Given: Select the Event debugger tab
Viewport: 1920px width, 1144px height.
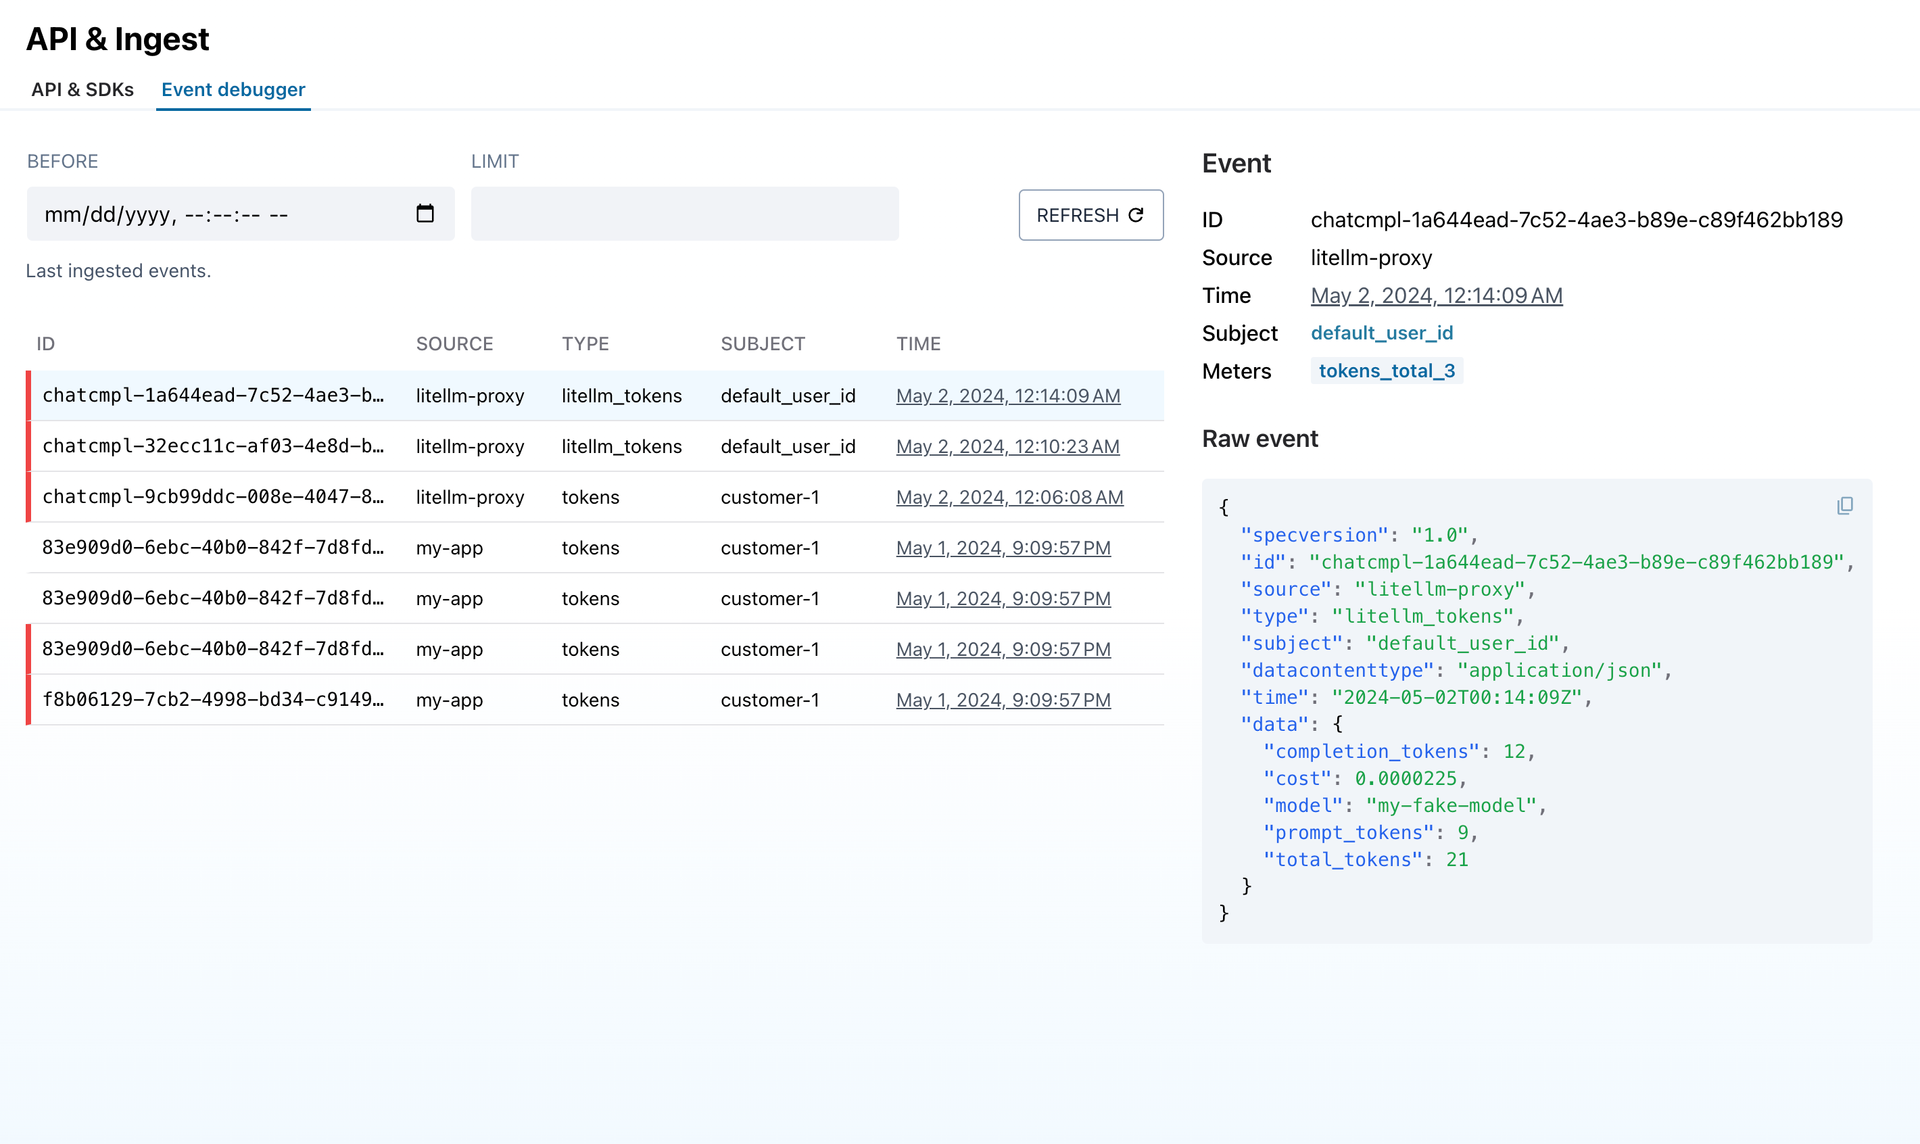Looking at the screenshot, I should [233, 89].
